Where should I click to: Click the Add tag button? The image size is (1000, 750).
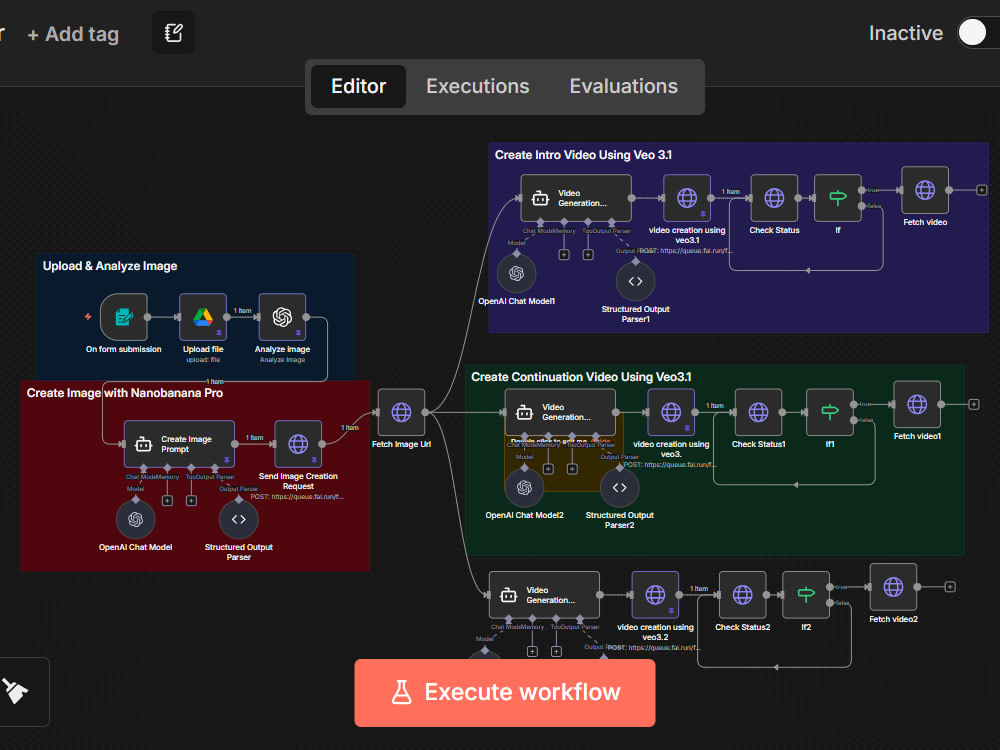pyautogui.click(x=73, y=34)
